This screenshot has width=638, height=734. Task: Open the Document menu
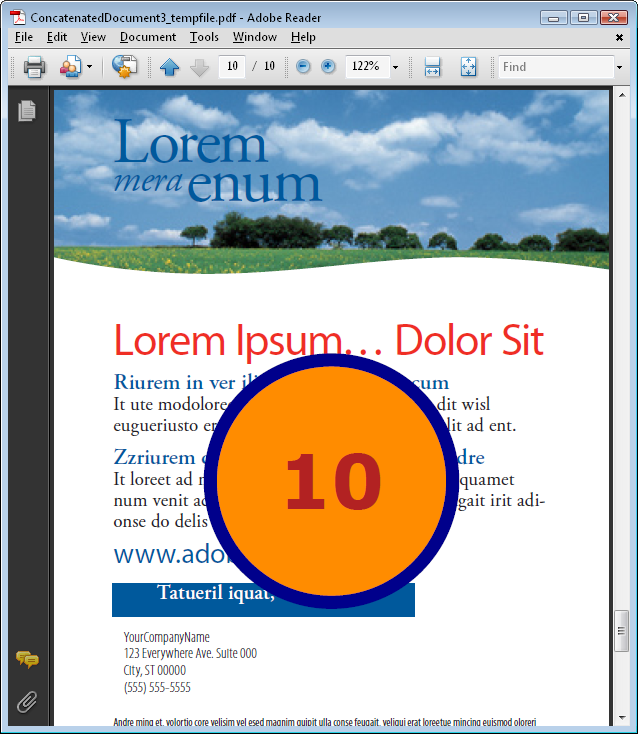pos(147,37)
